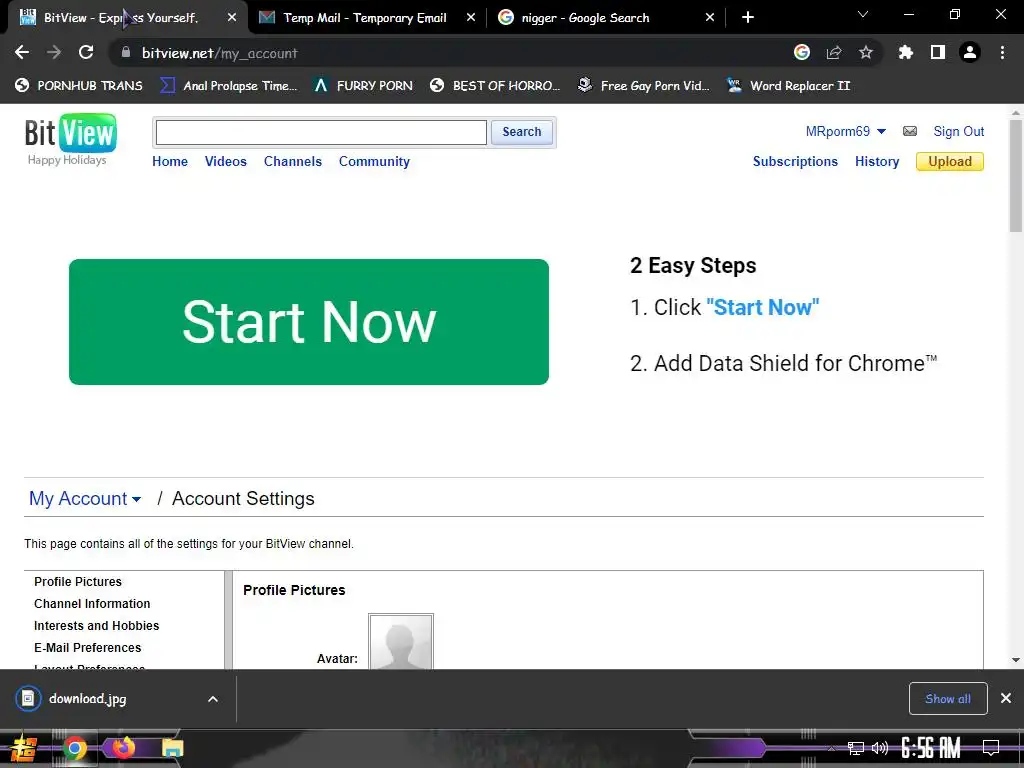Click the green Start Now banner
This screenshot has height=768, width=1024.
309,322
